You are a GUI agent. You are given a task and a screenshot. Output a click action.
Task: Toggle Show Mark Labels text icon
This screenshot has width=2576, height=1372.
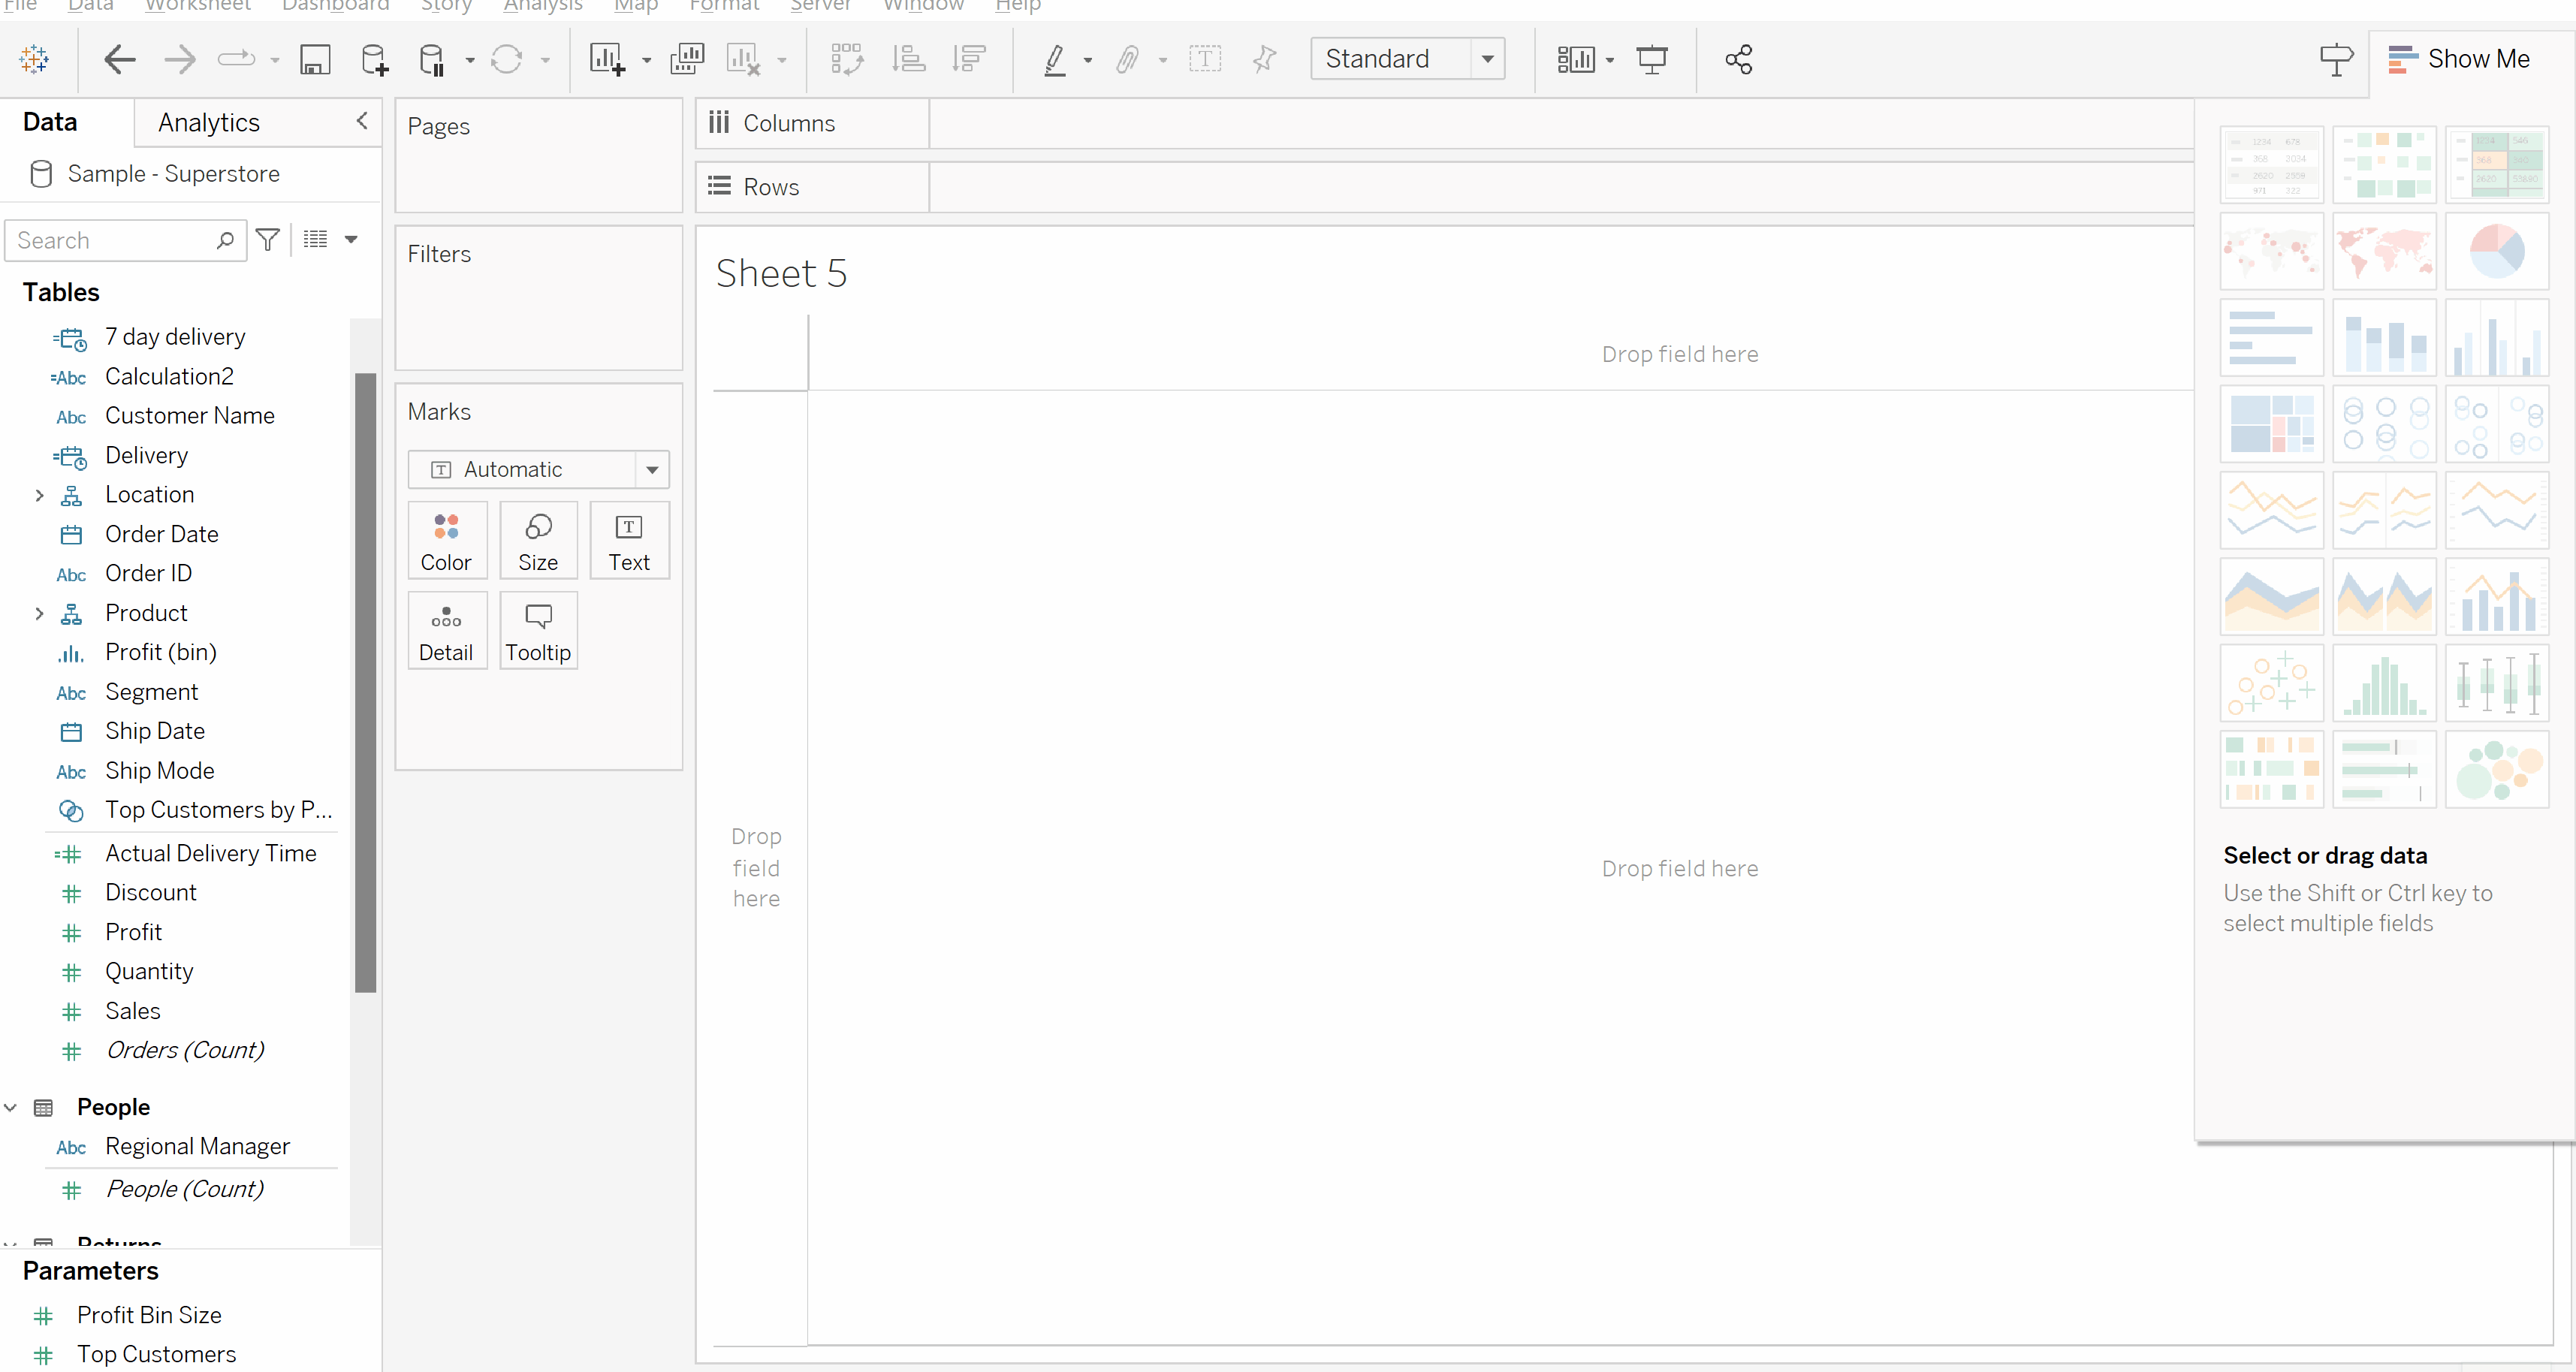(1205, 60)
